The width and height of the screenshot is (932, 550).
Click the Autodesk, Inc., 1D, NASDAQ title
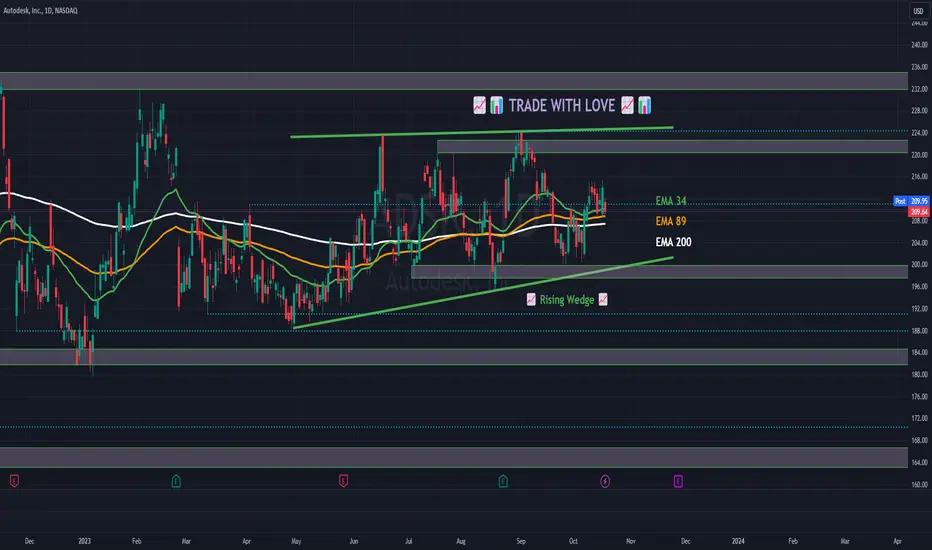coord(40,11)
